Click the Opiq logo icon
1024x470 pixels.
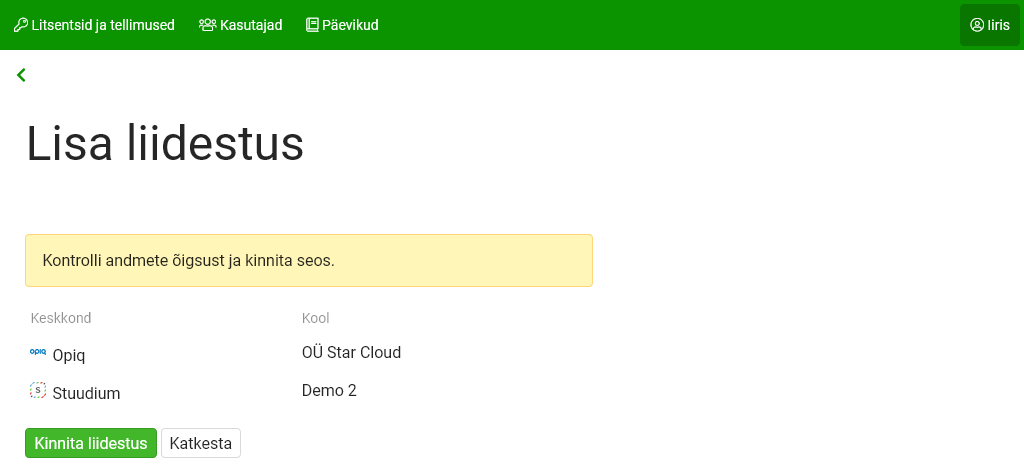click(x=38, y=352)
